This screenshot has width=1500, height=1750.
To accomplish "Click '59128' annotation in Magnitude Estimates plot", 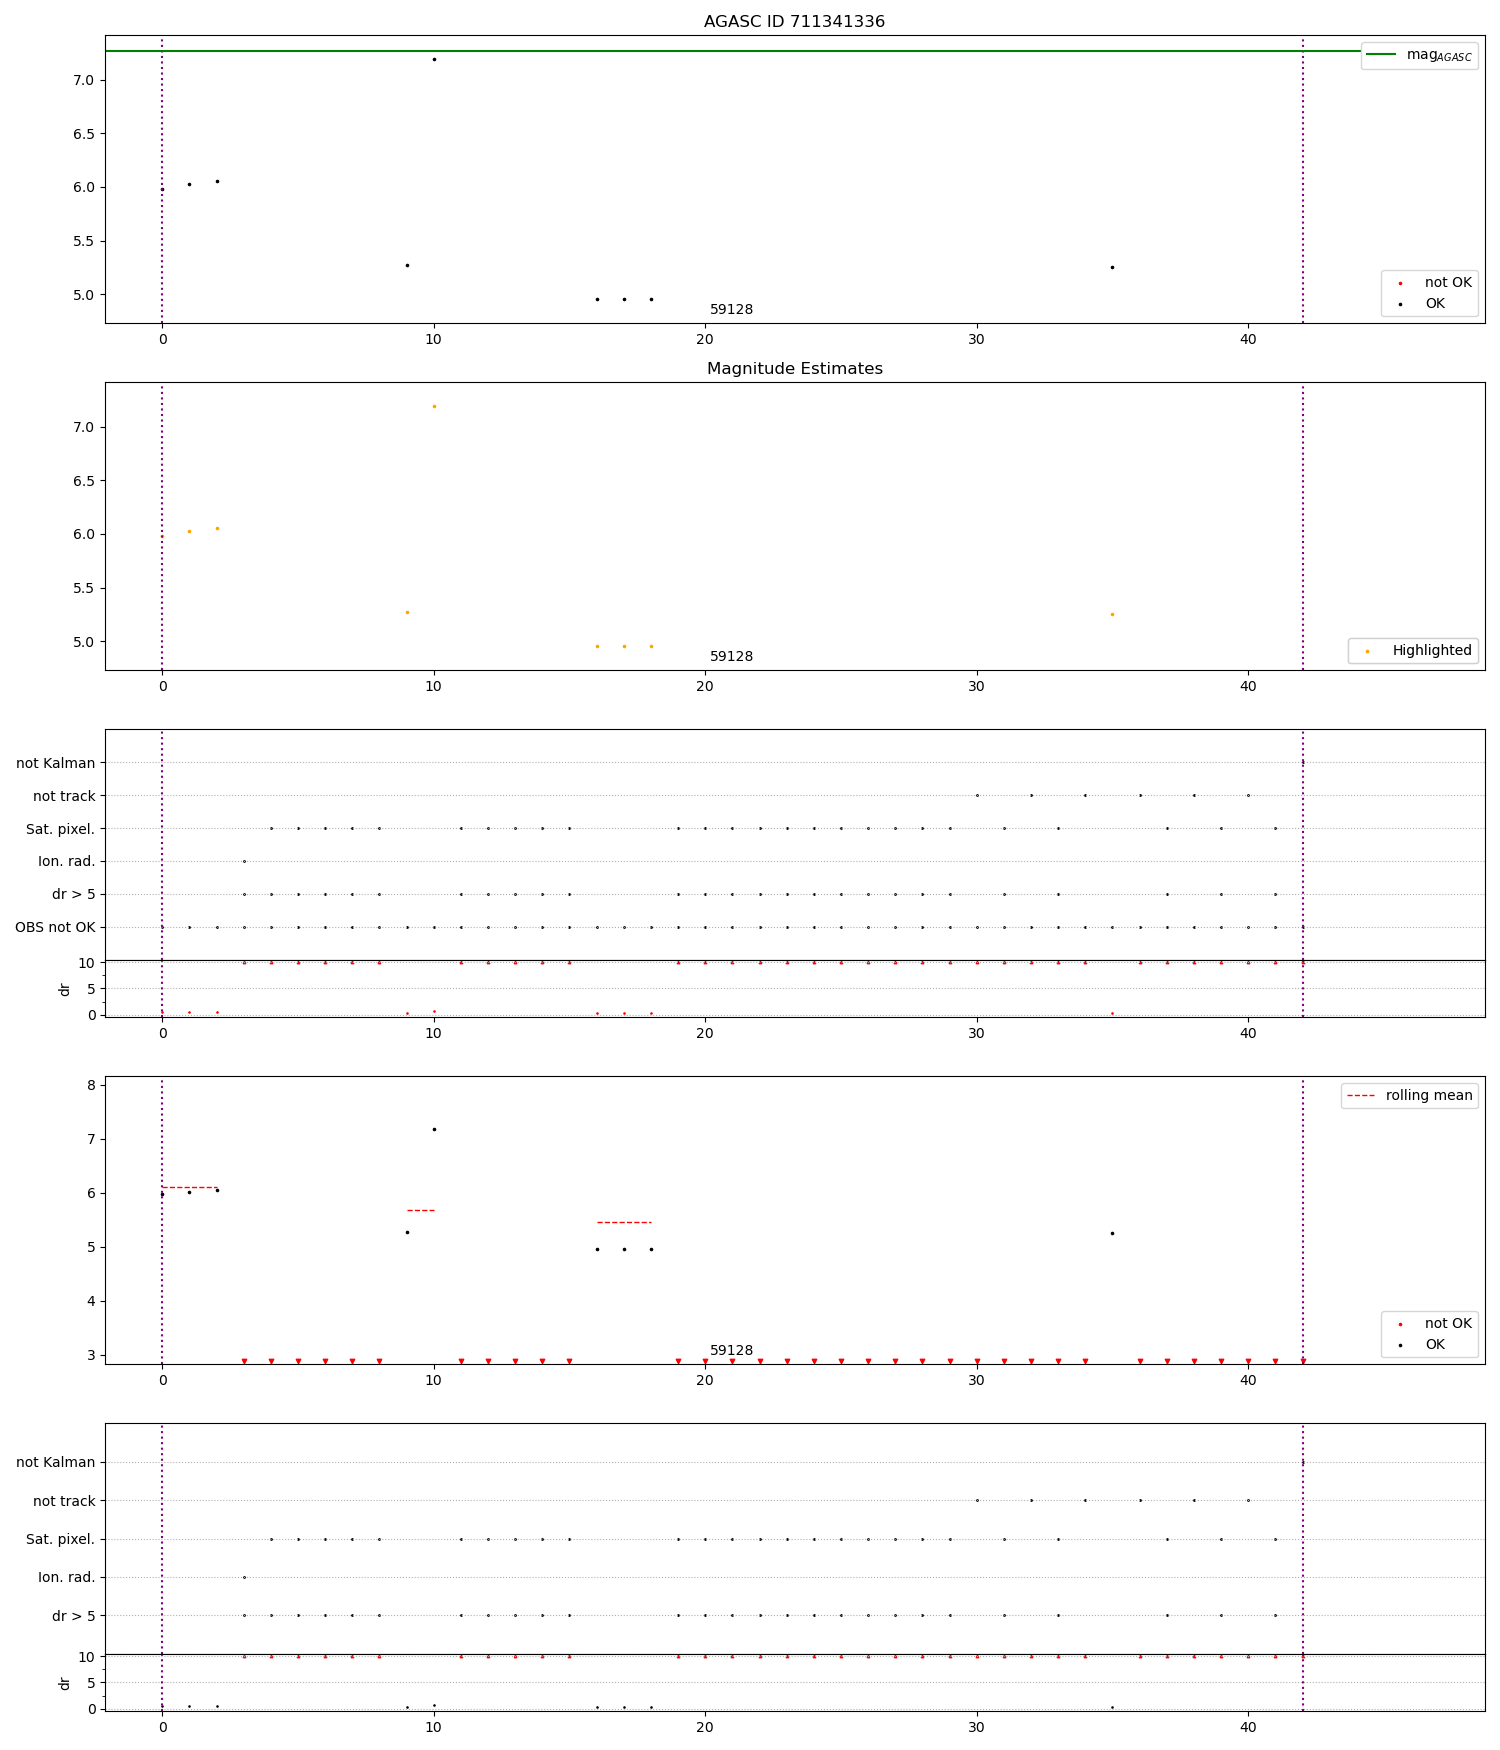I will click(731, 657).
